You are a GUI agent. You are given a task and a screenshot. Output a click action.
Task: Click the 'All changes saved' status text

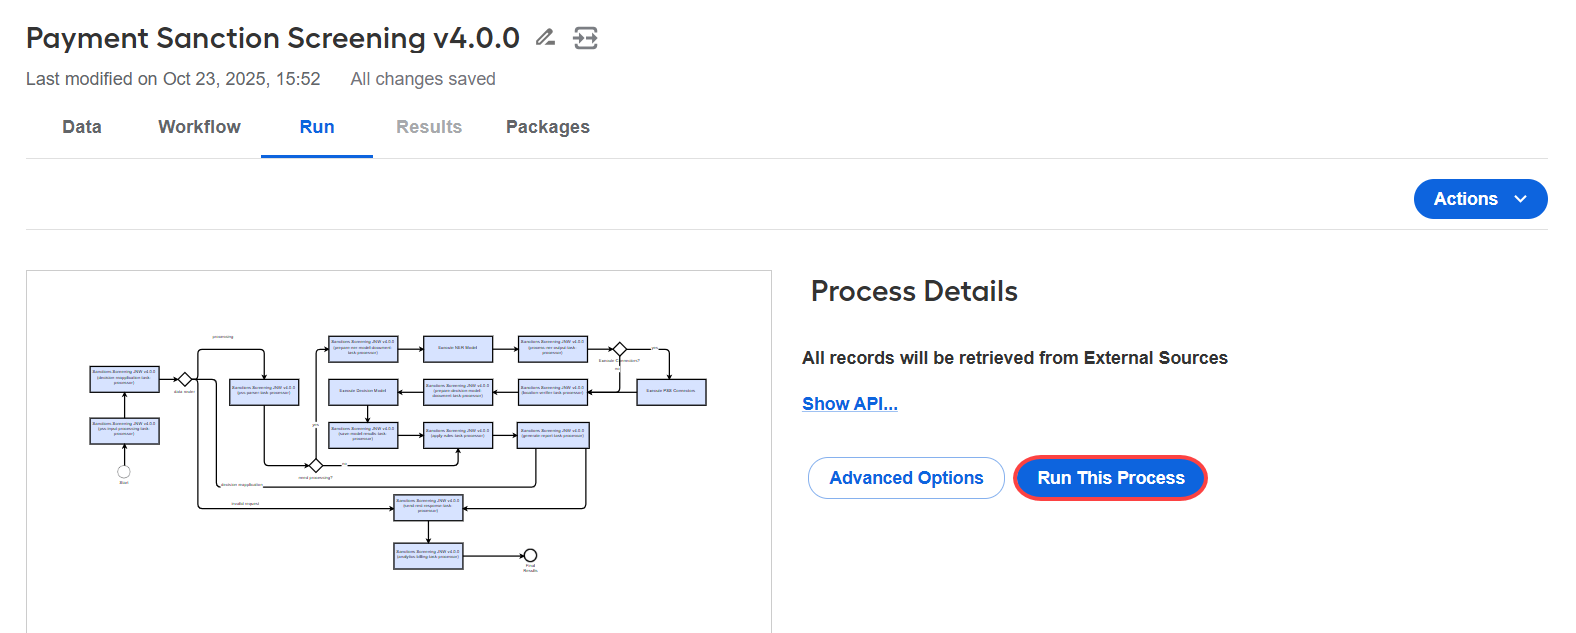(x=423, y=79)
